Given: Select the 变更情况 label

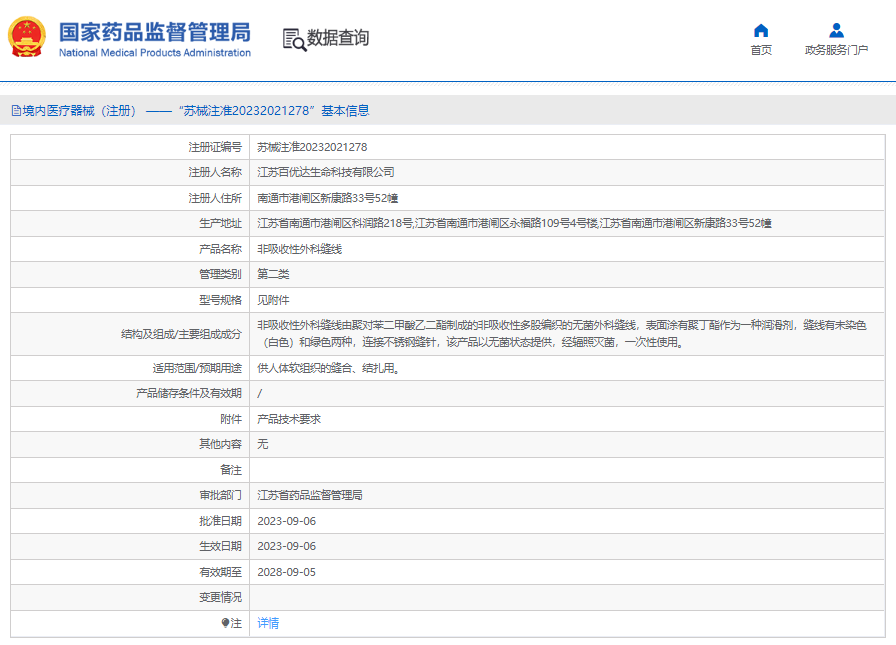Looking at the screenshot, I should pos(220,598).
